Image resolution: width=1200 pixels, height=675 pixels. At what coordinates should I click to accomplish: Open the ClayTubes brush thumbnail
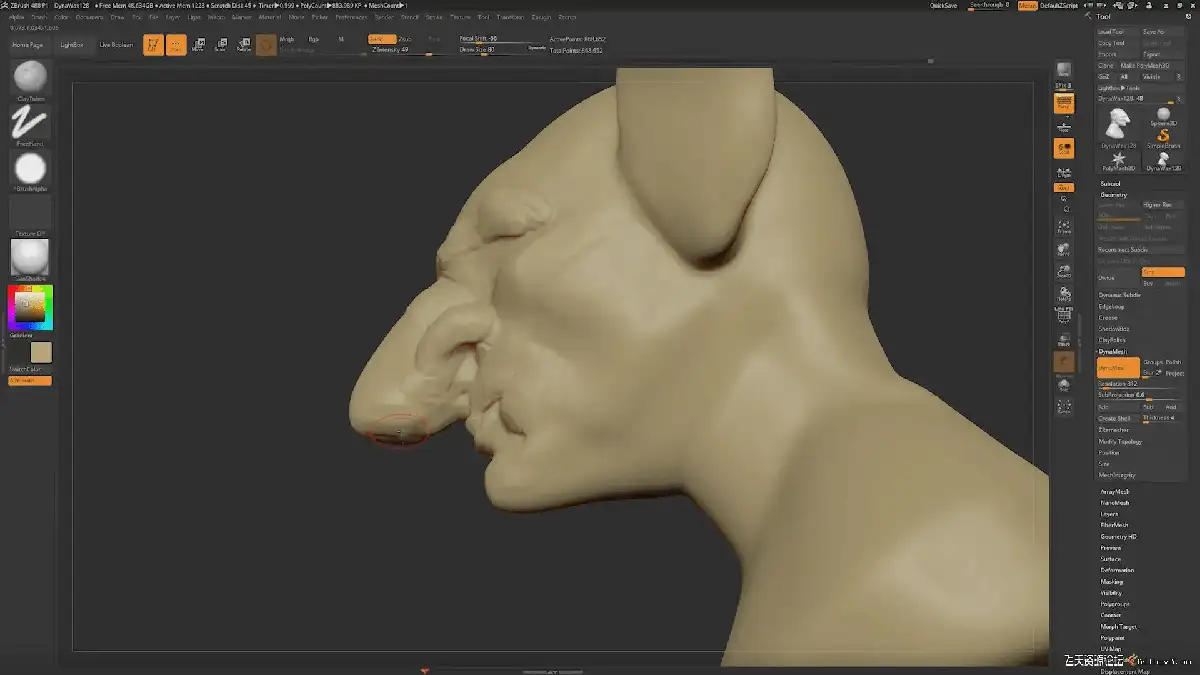point(30,78)
